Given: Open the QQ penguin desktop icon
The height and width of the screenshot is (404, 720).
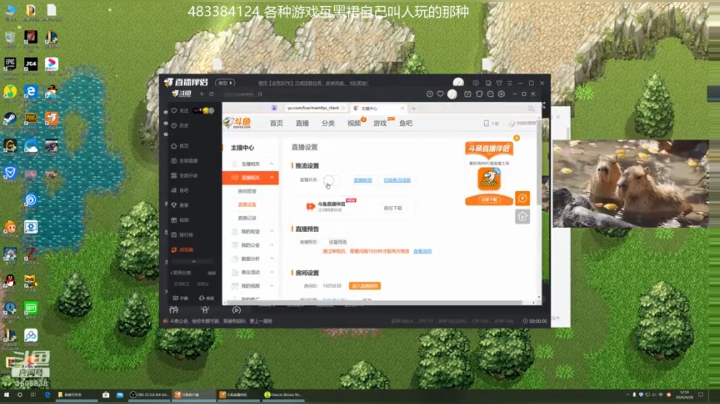Looking at the screenshot, I should [10, 281].
